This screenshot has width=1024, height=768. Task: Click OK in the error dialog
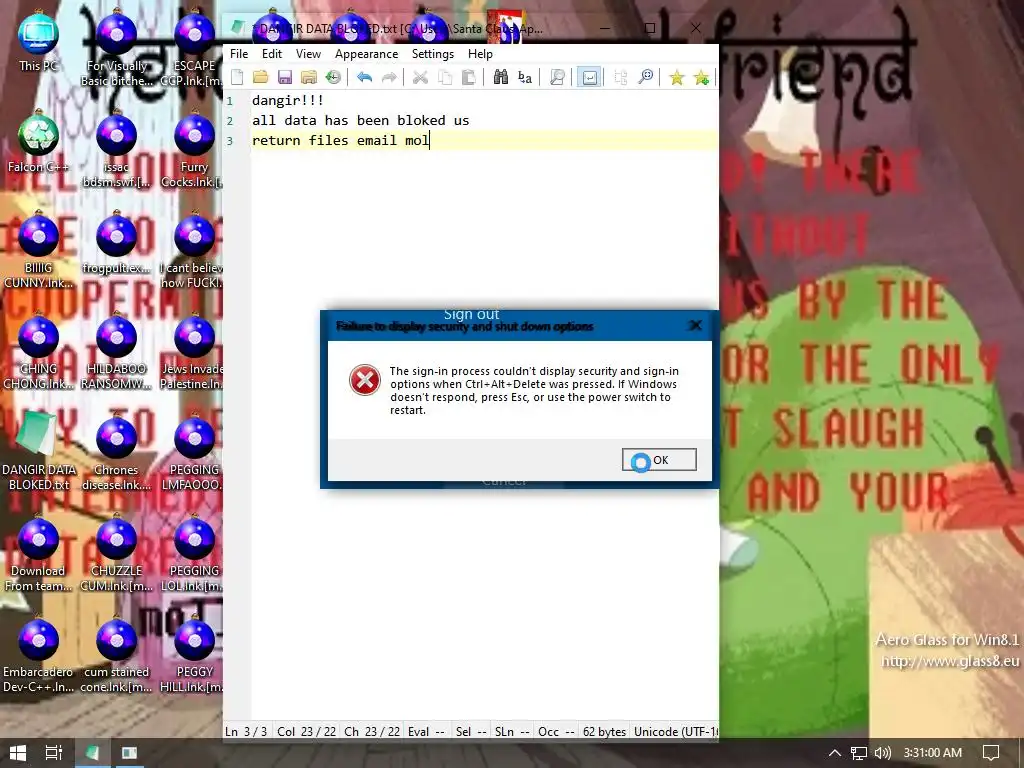pyautogui.click(x=659, y=460)
